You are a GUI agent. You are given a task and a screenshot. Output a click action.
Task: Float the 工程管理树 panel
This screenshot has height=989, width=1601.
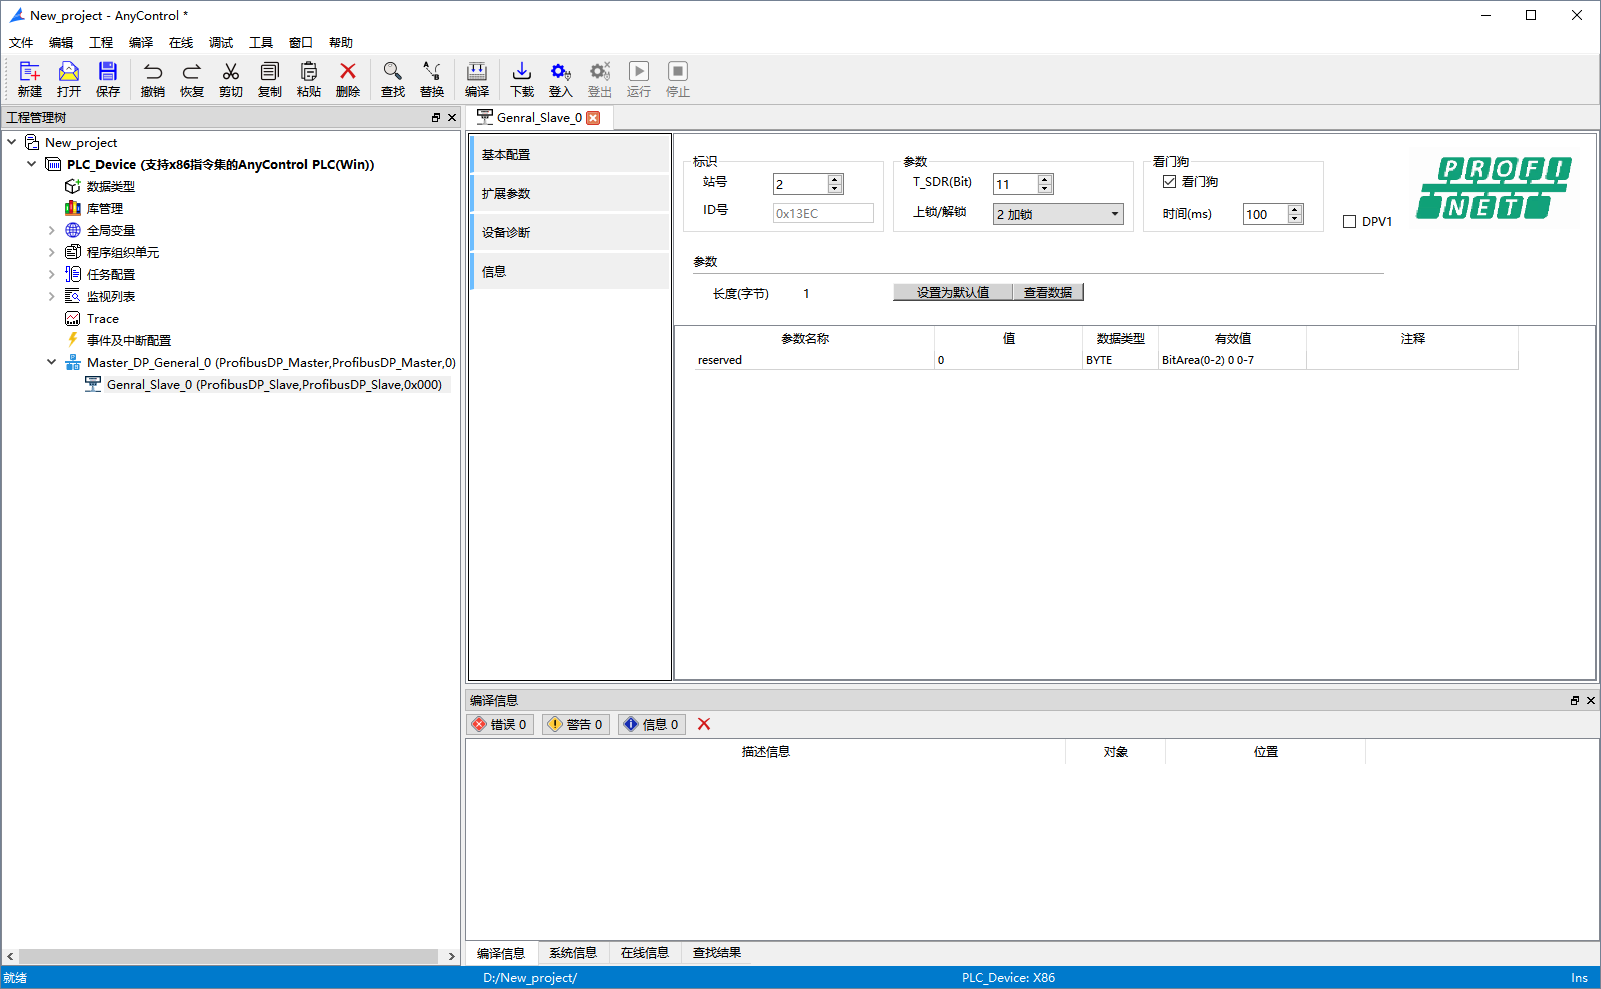click(436, 118)
